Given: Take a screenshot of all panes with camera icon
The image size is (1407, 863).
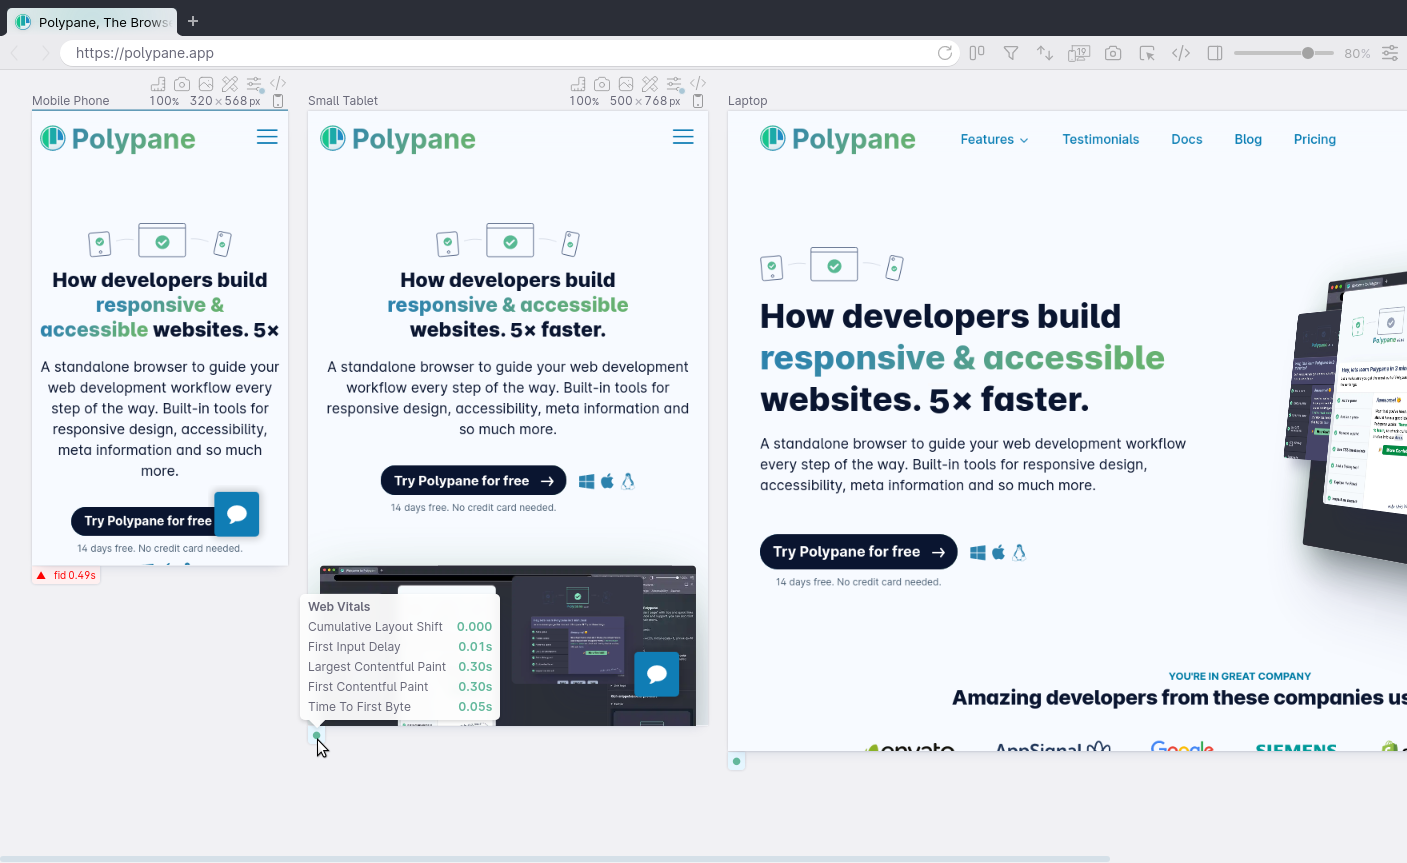Looking at the screenshot, I should pos(1113,53).
